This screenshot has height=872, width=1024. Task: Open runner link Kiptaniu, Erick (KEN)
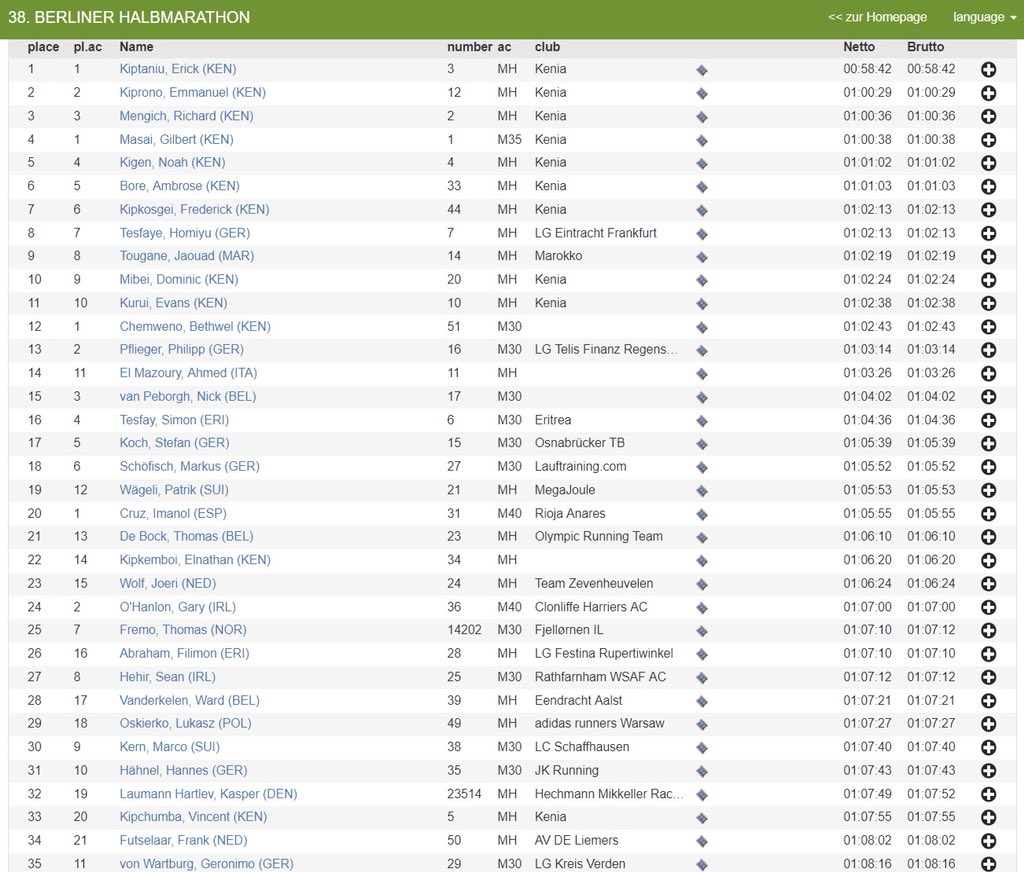pyautogui.click(x=178, y=69)
